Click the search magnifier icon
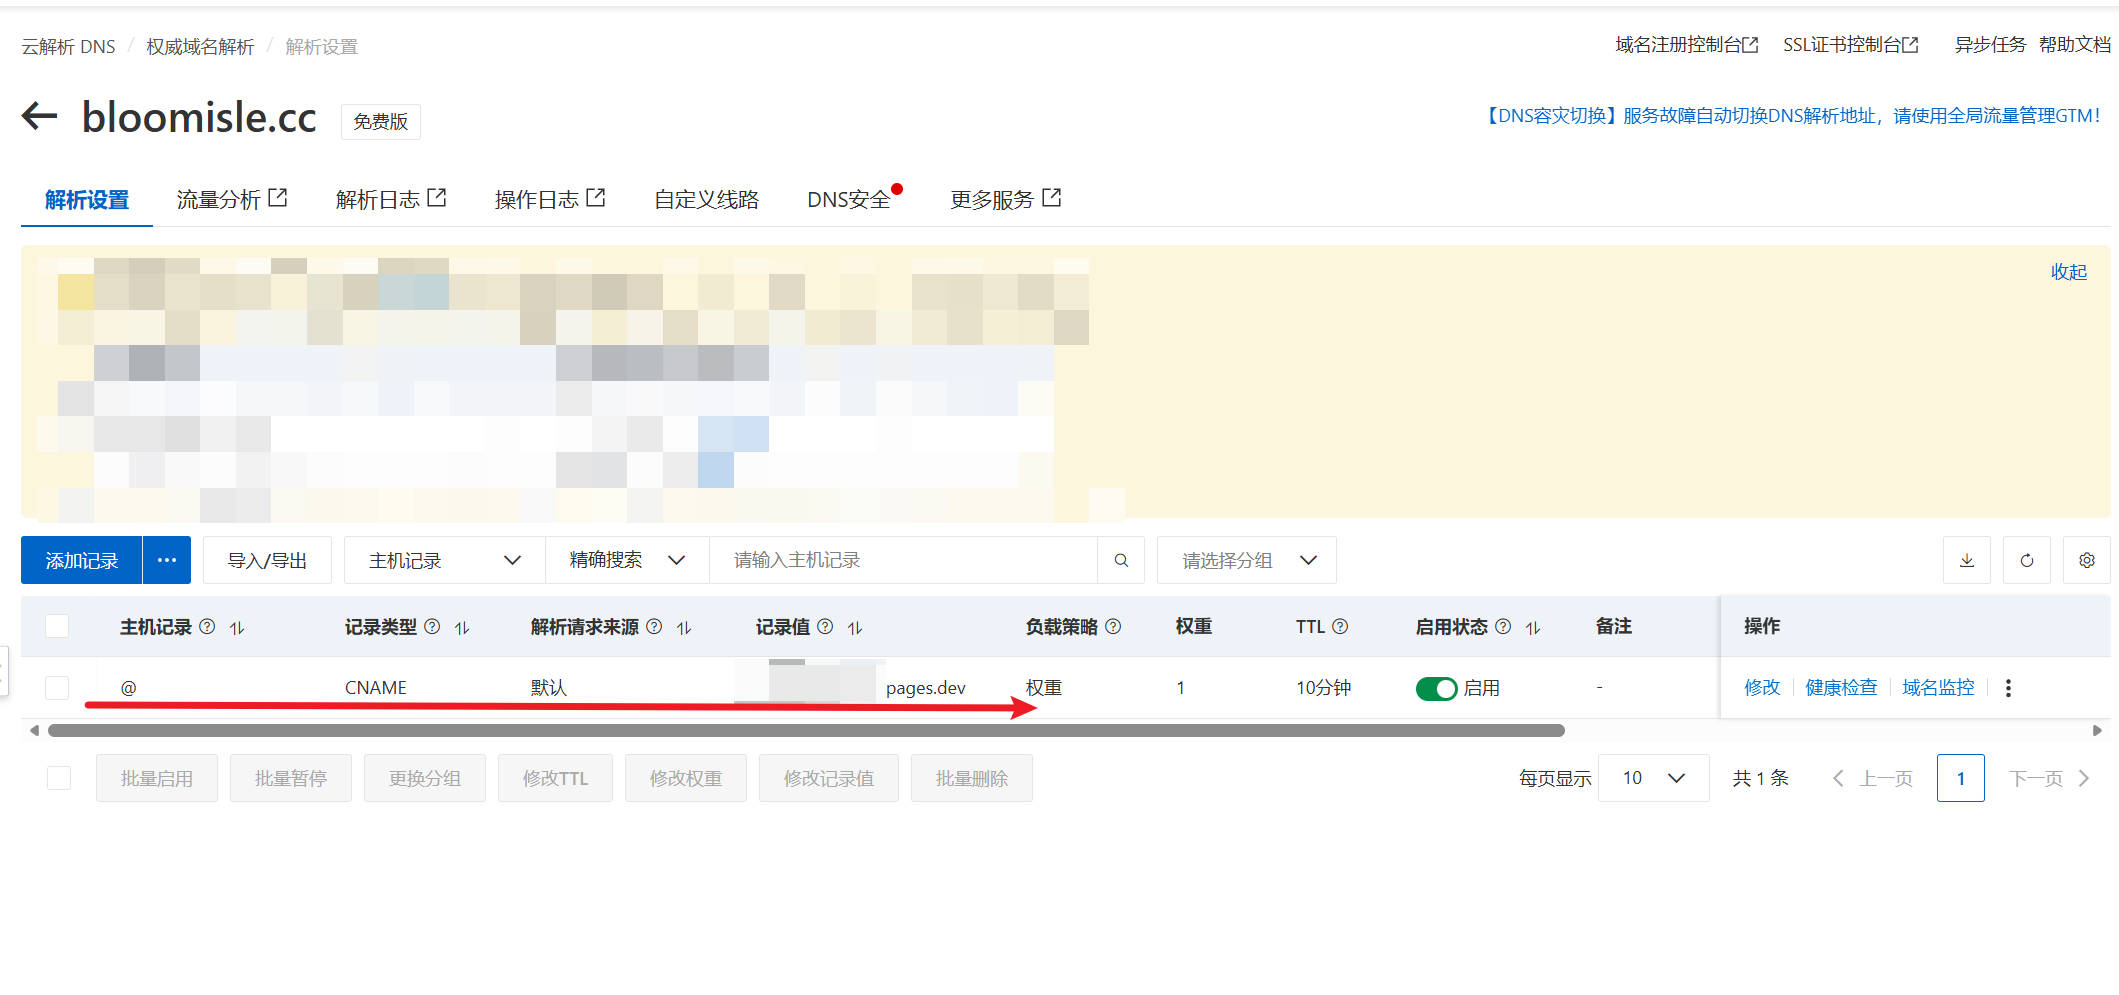Viewport: 2119px width, 995px height. tap(1121, 560)
